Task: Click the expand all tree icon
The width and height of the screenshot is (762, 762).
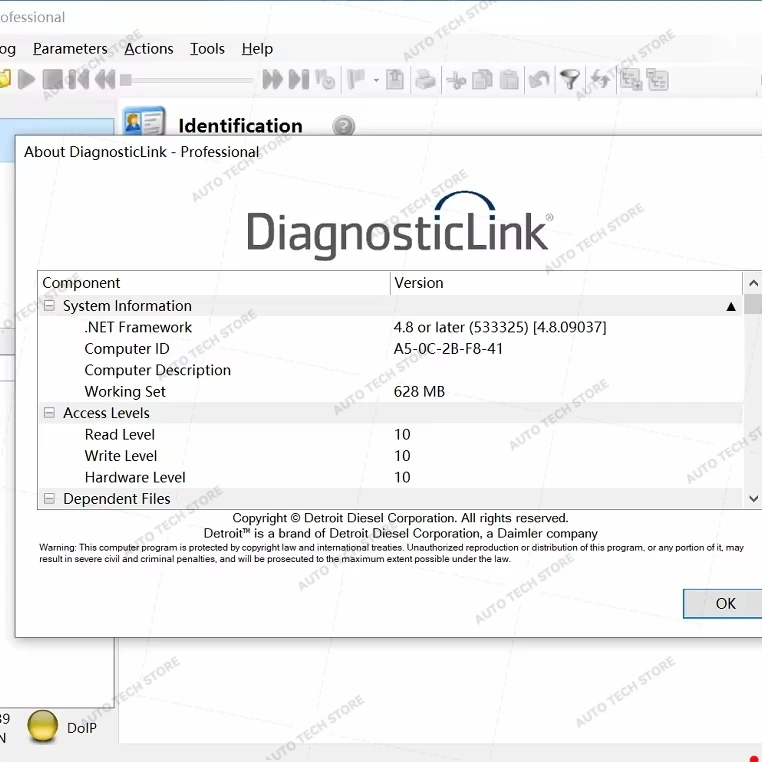Action: click(x=631, y=80)
